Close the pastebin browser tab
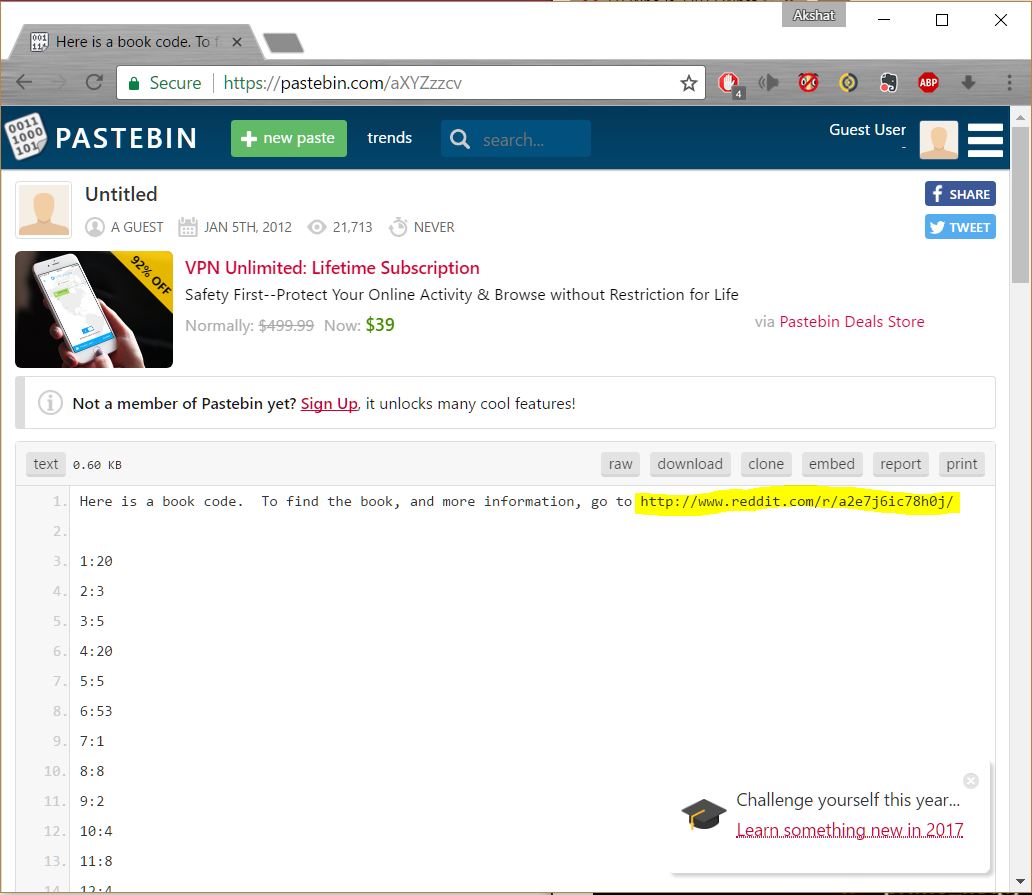 (x=237, y=42)
